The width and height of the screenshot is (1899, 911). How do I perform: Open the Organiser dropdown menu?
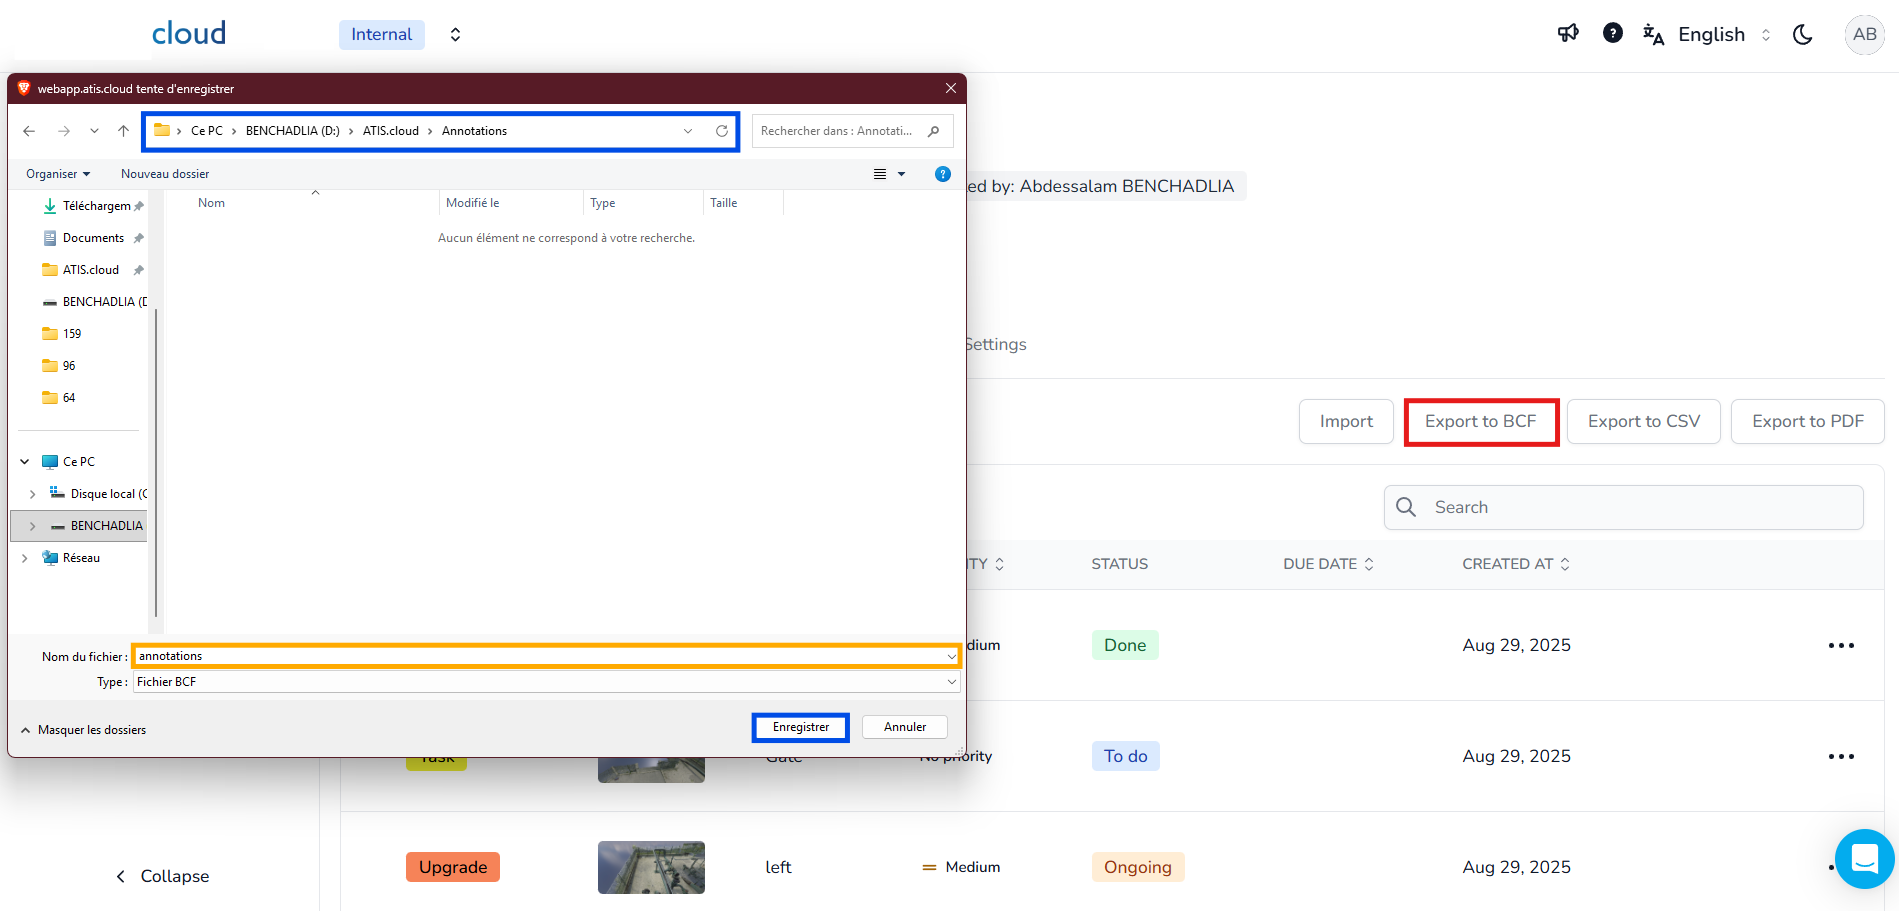point(58,174)
